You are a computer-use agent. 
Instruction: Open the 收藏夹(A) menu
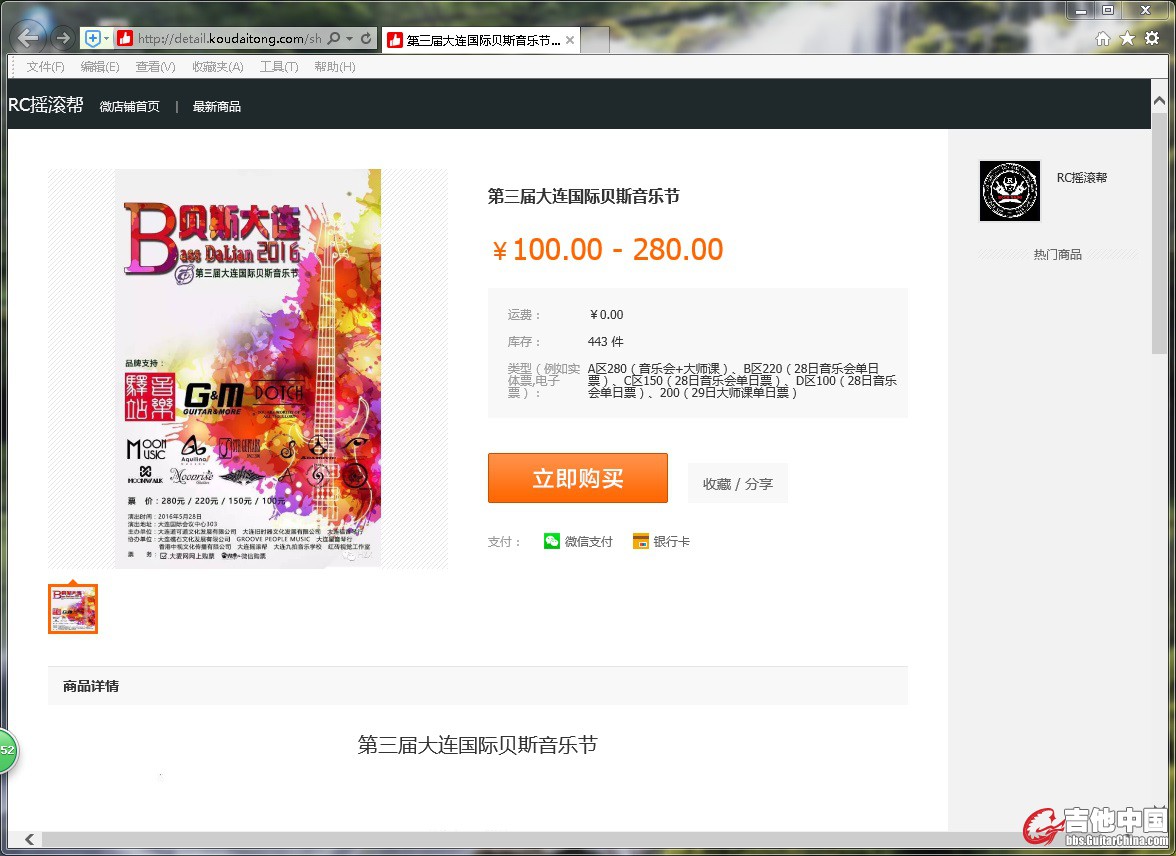click(217, 67)
